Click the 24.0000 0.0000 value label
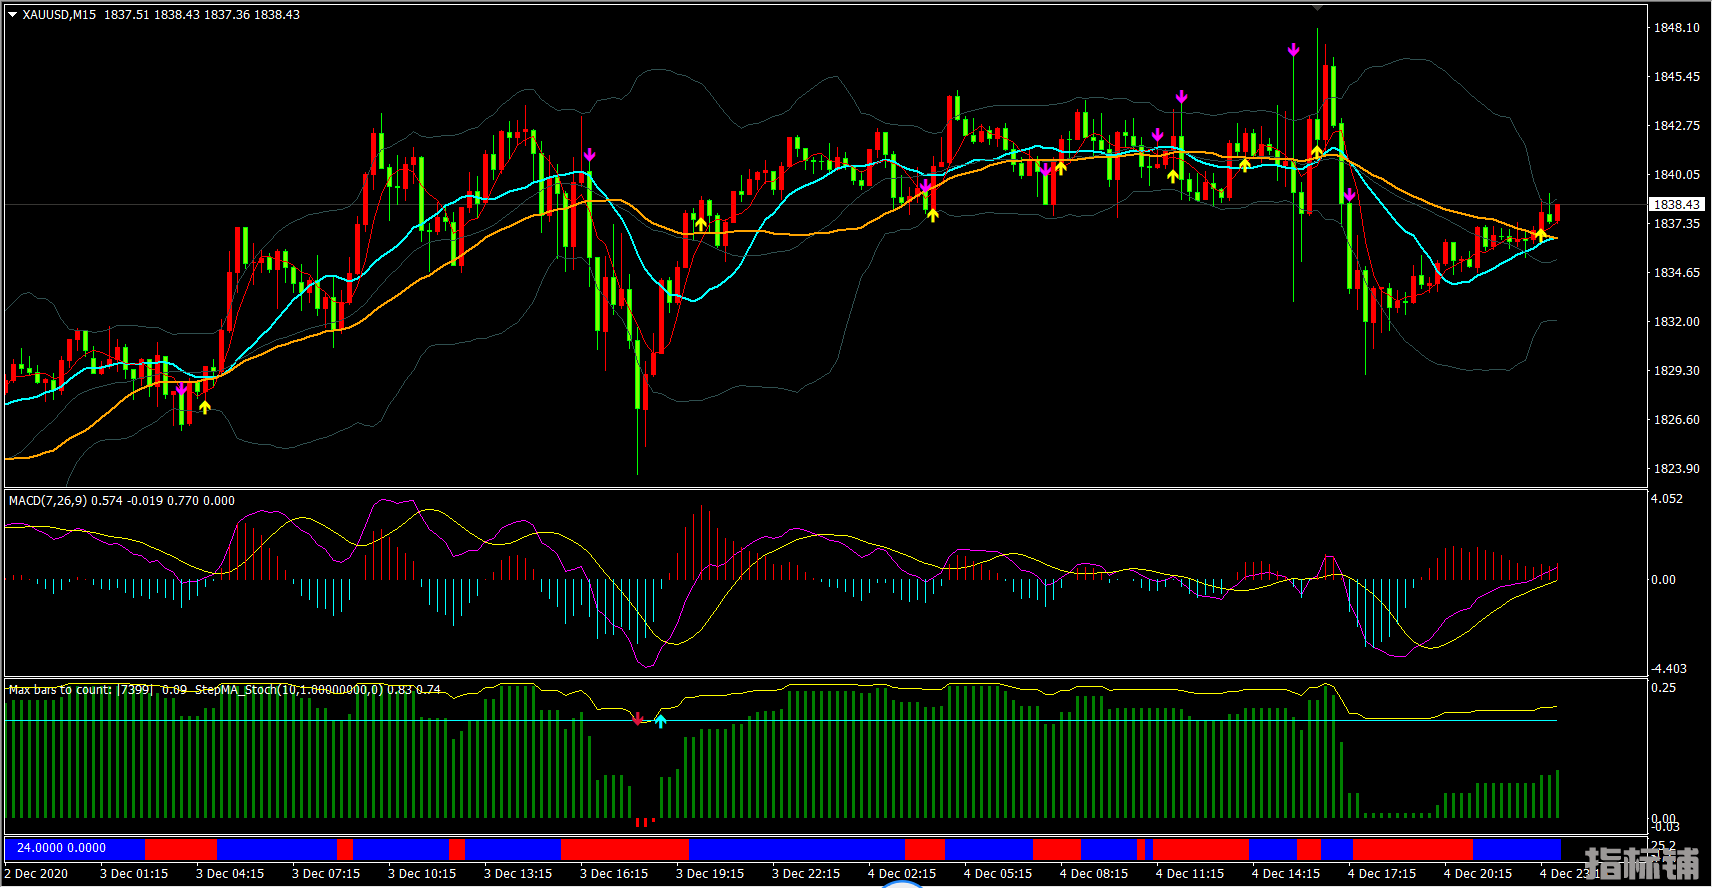This screenshot has width=1713, height=888. (61, 848)
